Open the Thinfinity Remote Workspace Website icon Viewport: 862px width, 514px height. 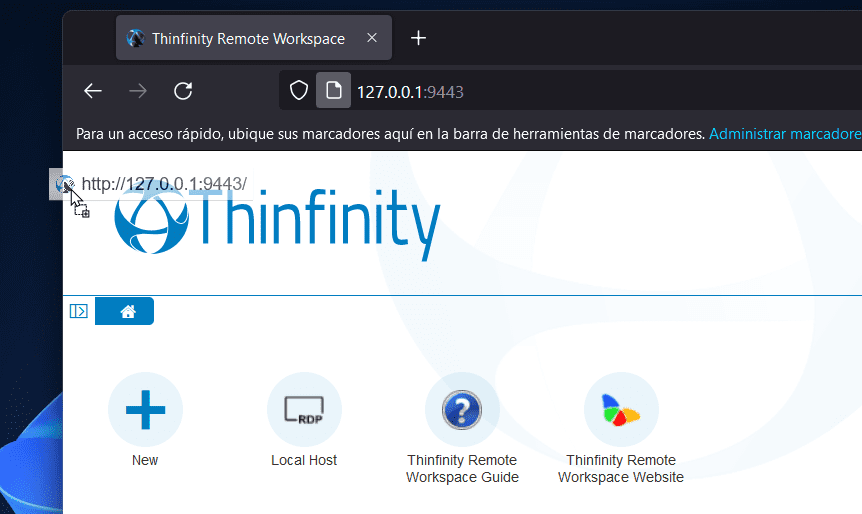tap(621, 410)
